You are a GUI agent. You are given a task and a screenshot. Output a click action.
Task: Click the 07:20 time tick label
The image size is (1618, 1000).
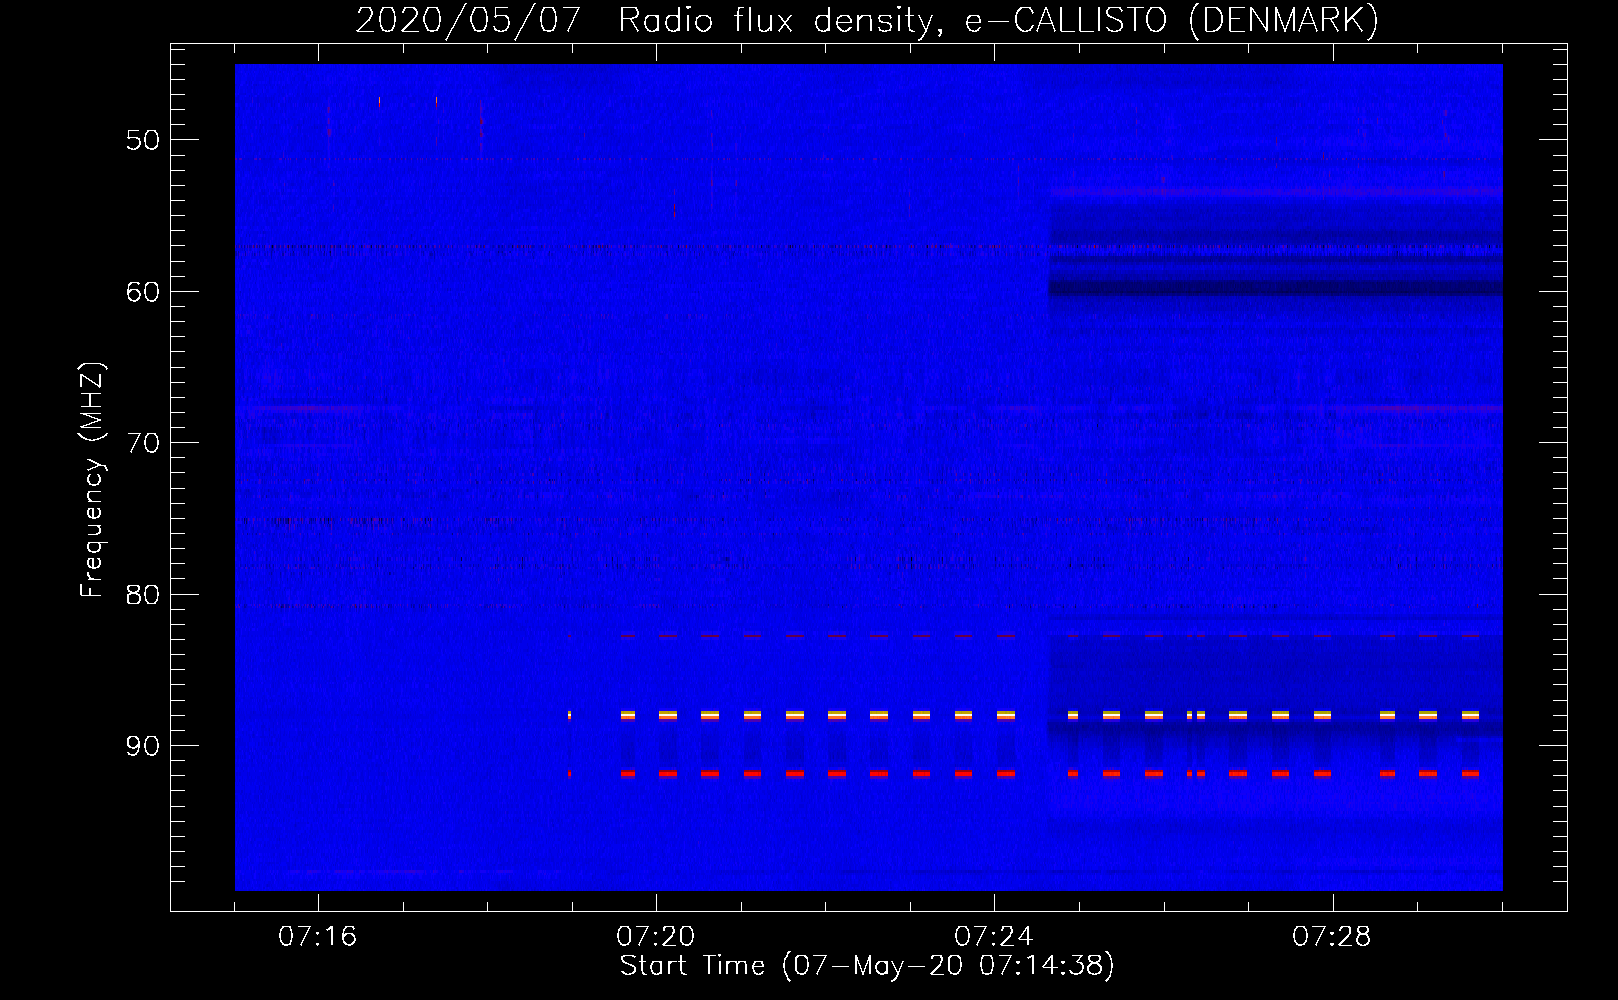(655, 937)
